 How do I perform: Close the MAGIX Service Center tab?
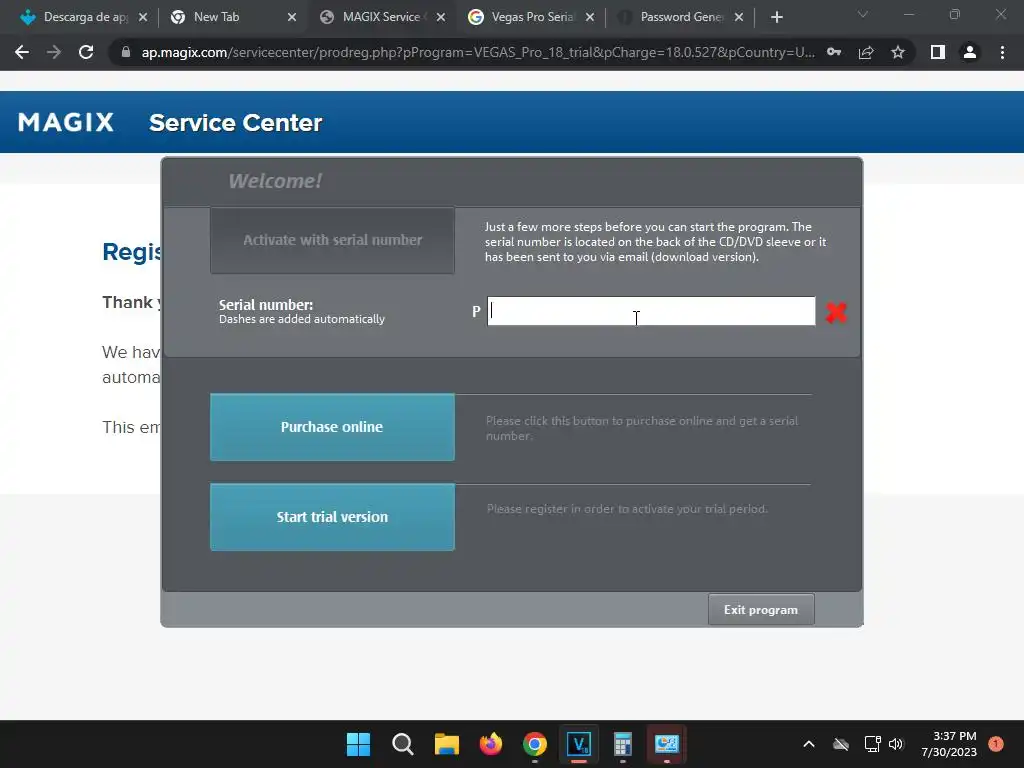pos(441,17)
